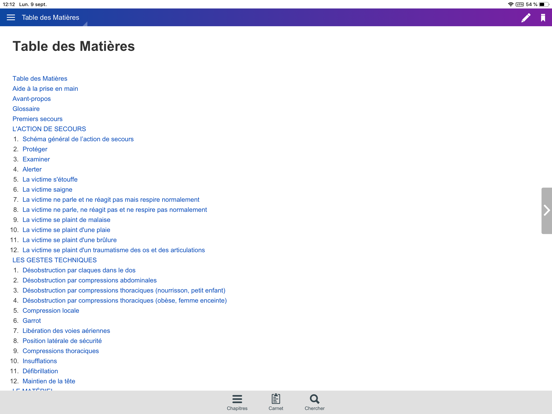Open 'Aide à la prise en main'

45,89
